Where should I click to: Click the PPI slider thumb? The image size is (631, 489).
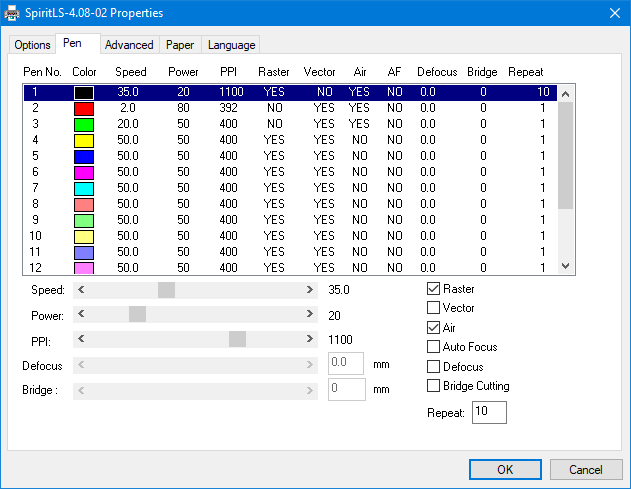pos(237,339)
